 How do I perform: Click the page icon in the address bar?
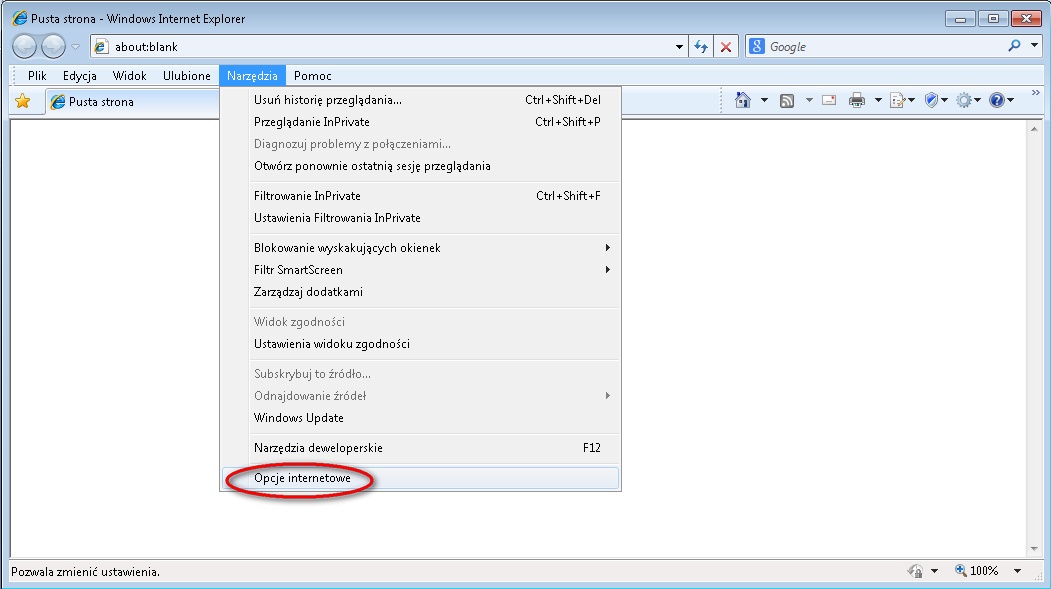click(101, 46)
